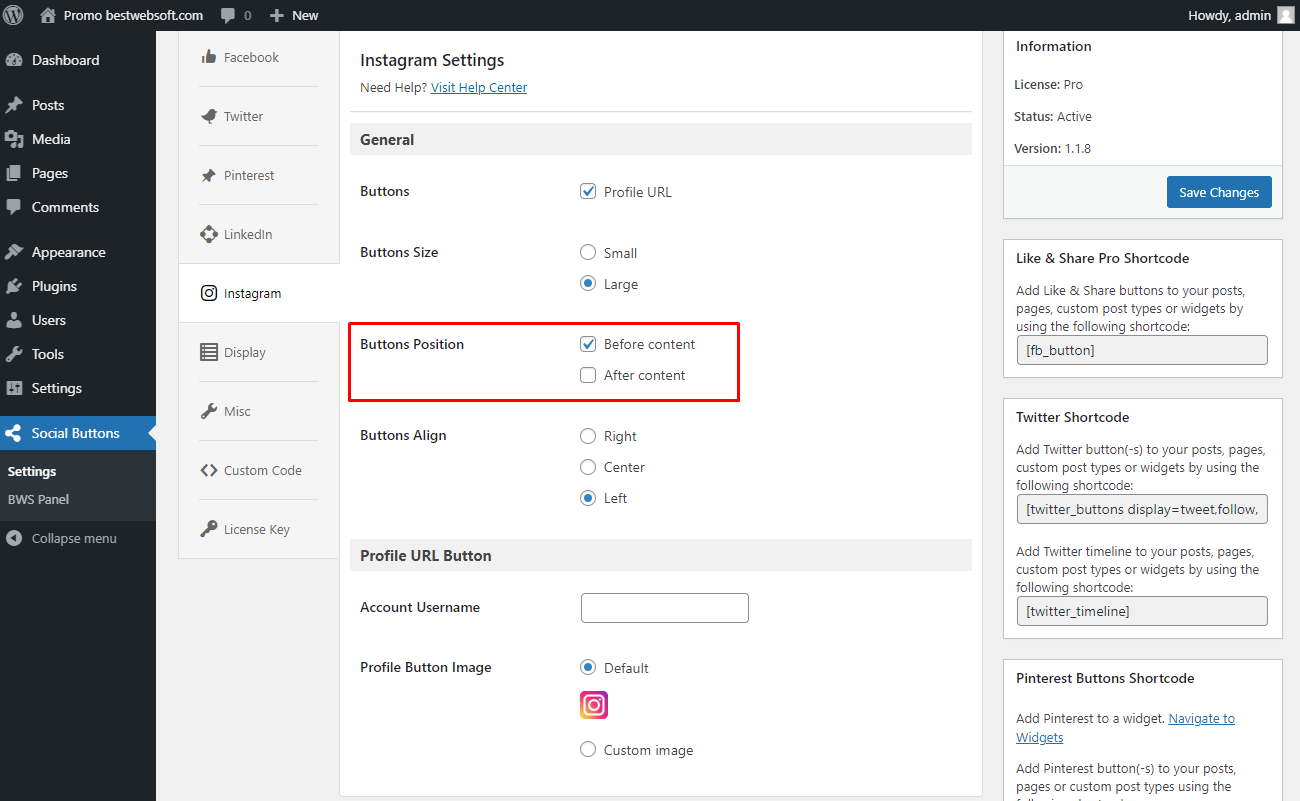The height and width of the screenshot is (801, 1300).
Task: Click the plus icon next to New
Action: (x=277, y=16)
